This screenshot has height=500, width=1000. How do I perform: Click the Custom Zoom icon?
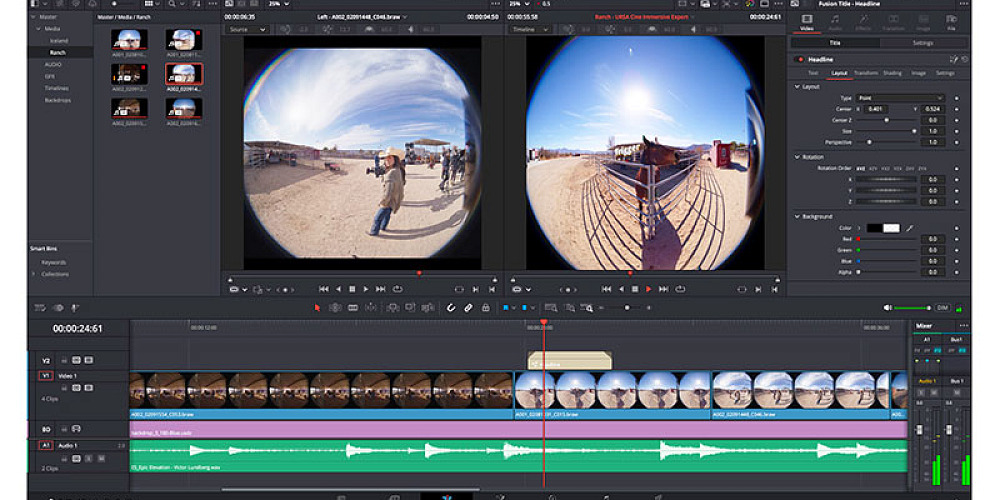(587, 307)
